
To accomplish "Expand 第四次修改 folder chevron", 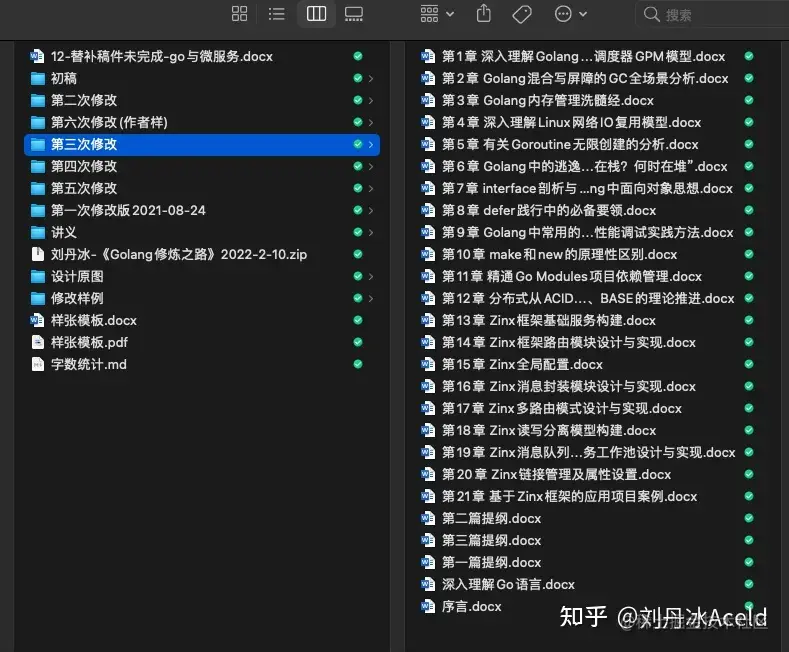I will 371,167.
